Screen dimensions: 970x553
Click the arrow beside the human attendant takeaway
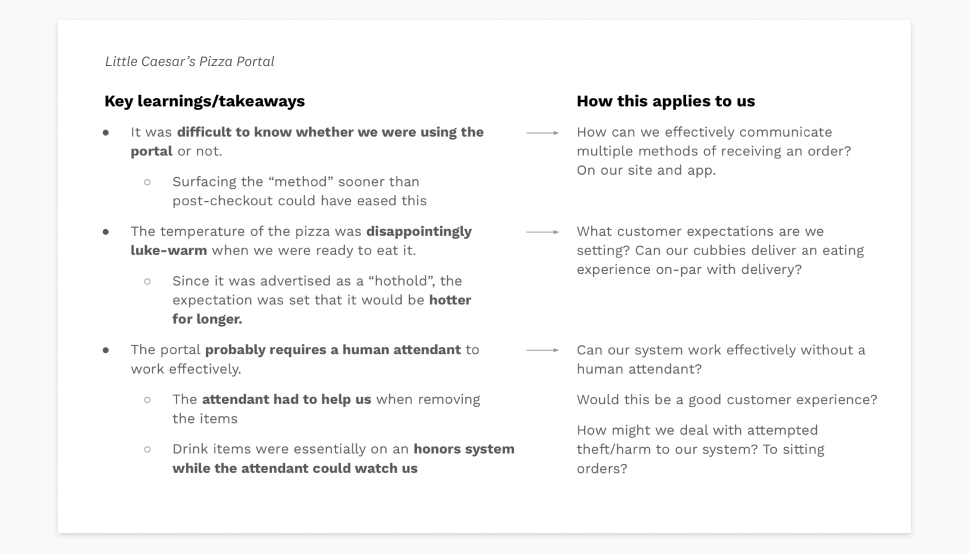[541, 351]
